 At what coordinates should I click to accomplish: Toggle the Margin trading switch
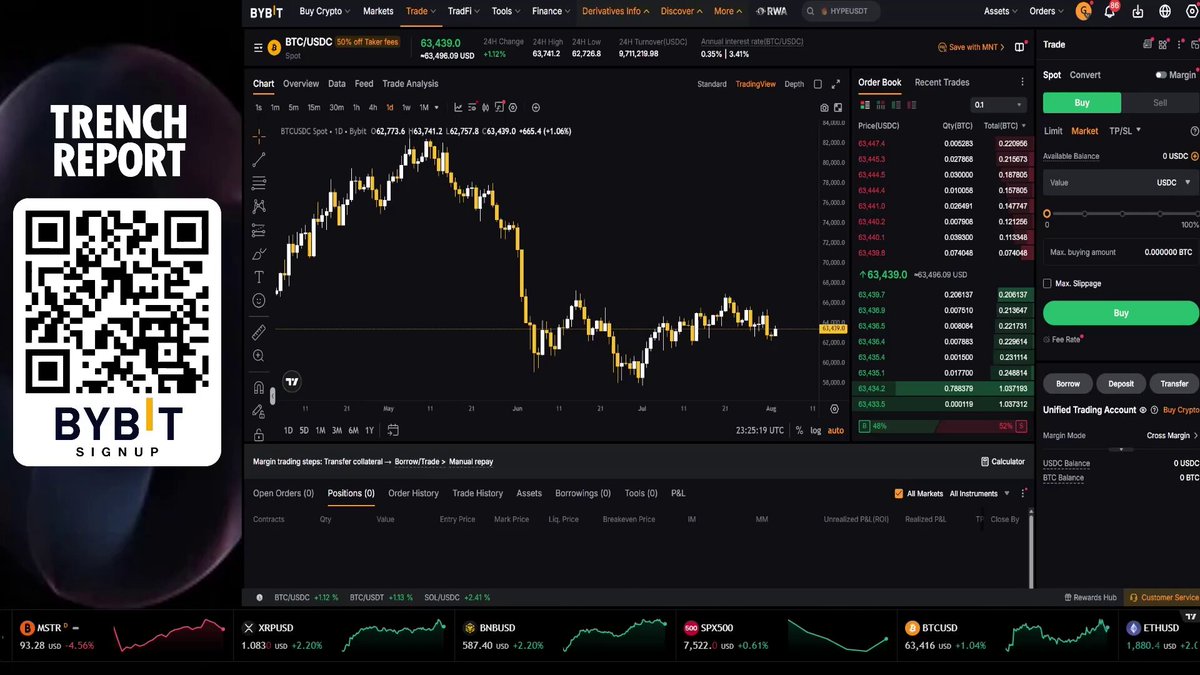[x=1160, y=75]
